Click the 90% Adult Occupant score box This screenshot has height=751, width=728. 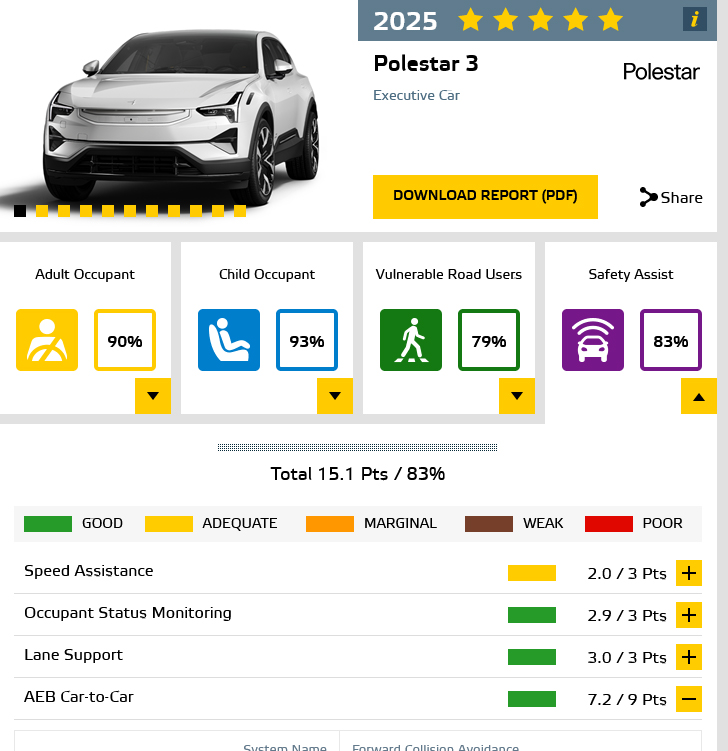tap(125, 340)
